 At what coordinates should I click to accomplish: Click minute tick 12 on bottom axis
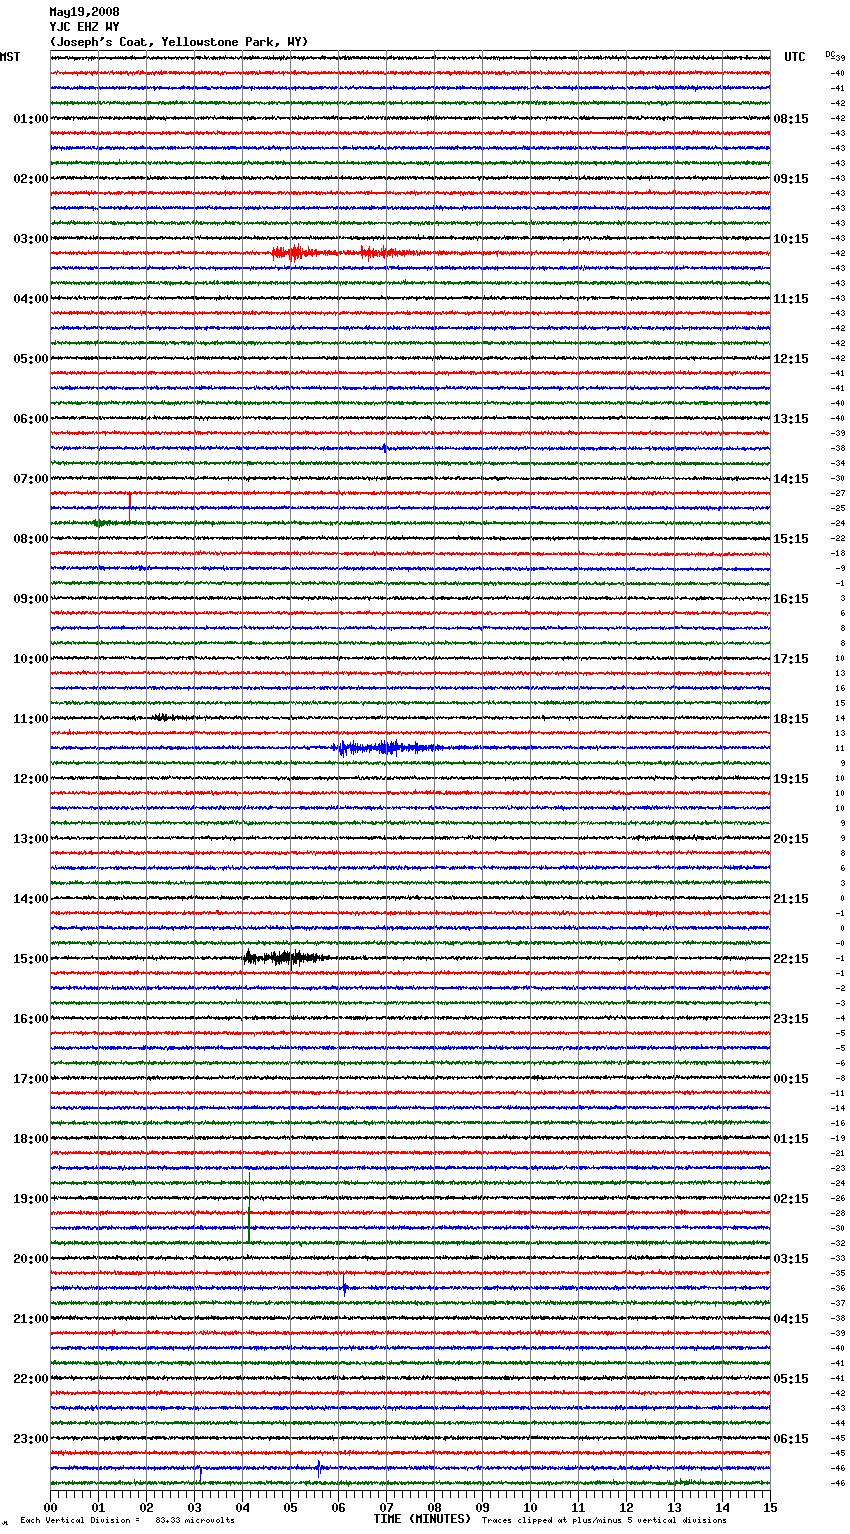pyautogui.click(x=626, y=1507)
